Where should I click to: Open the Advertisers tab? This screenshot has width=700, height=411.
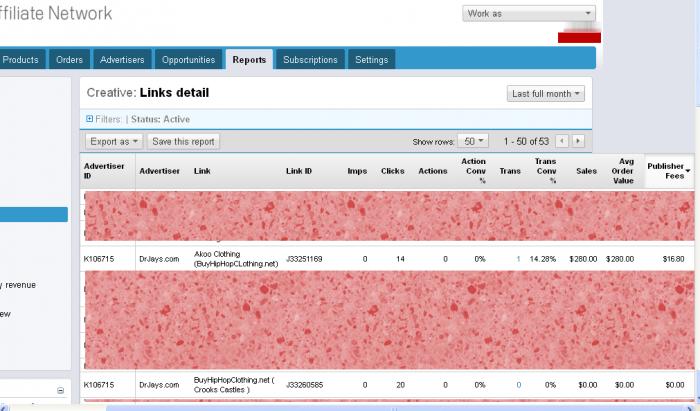122,59
